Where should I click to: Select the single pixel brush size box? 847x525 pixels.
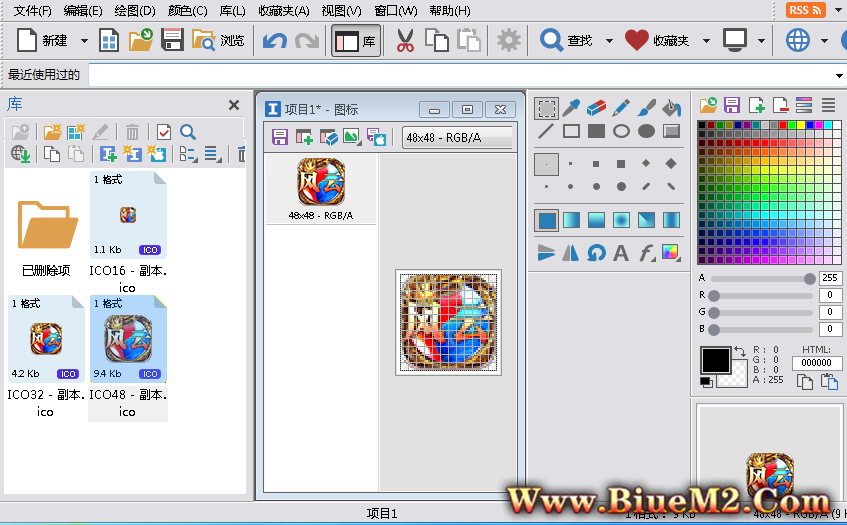pos(547,164)
